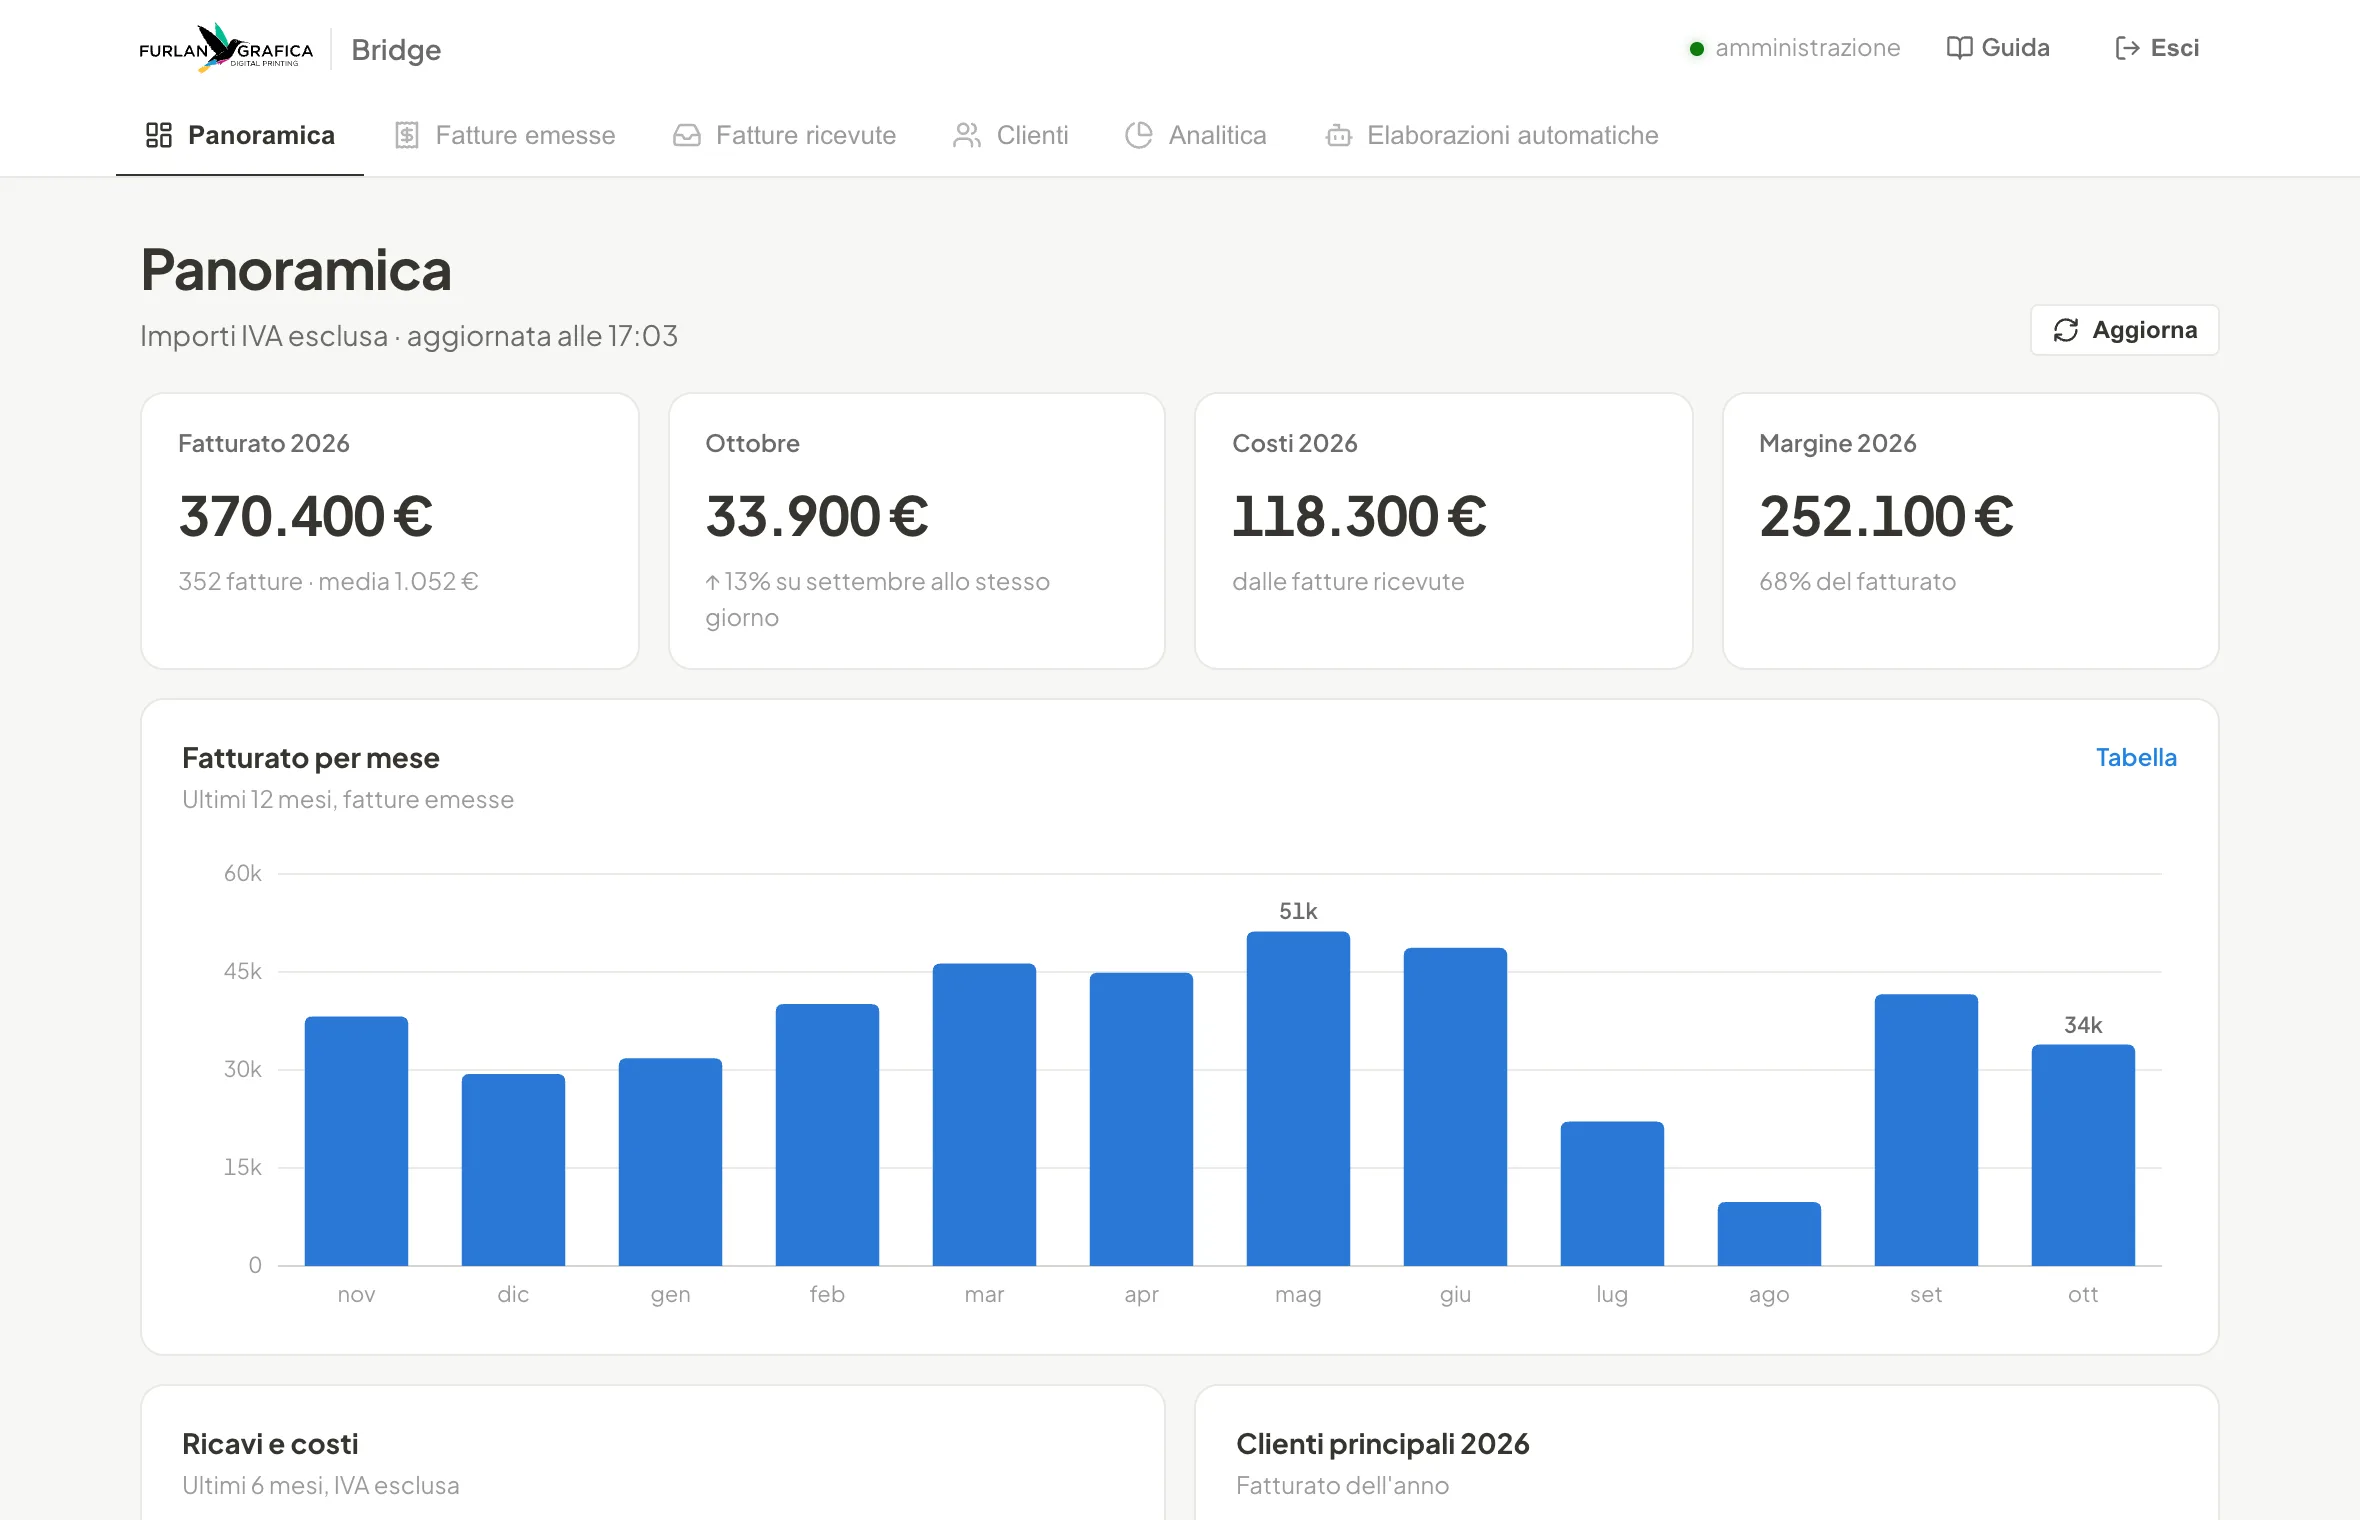Click the Esci logout arrow icon

2128,48
